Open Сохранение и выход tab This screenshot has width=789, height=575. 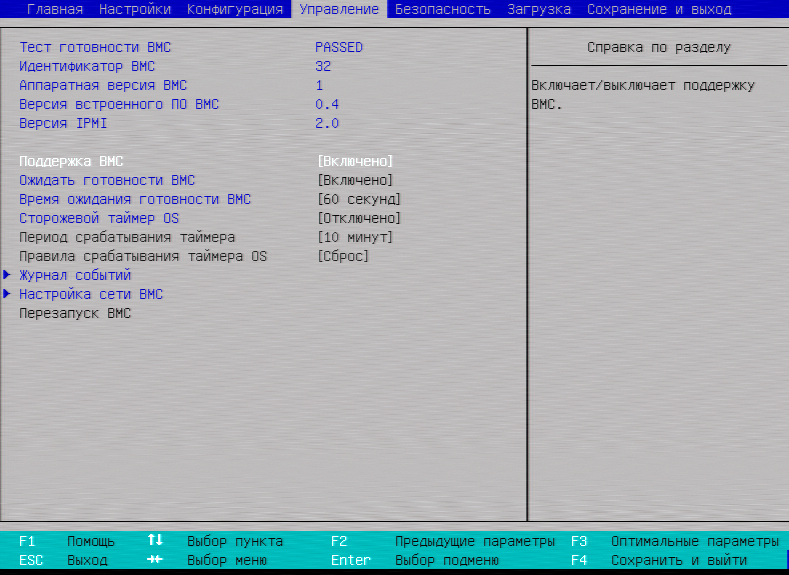(x=659, y=9)
